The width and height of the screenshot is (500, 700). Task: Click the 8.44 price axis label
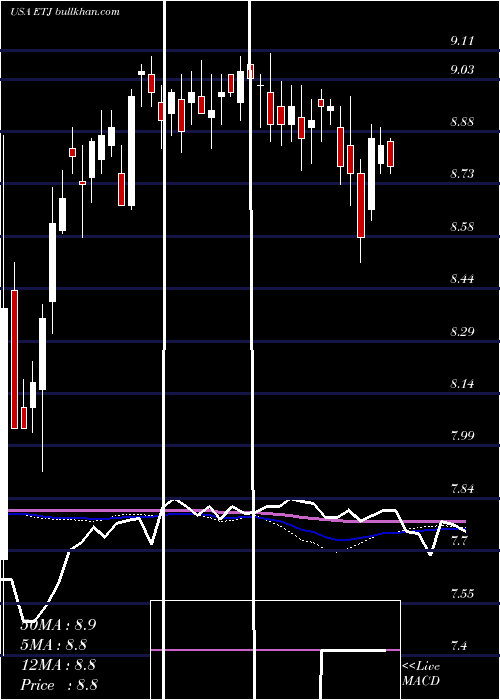pyautogui.click(x=462, y=279)
